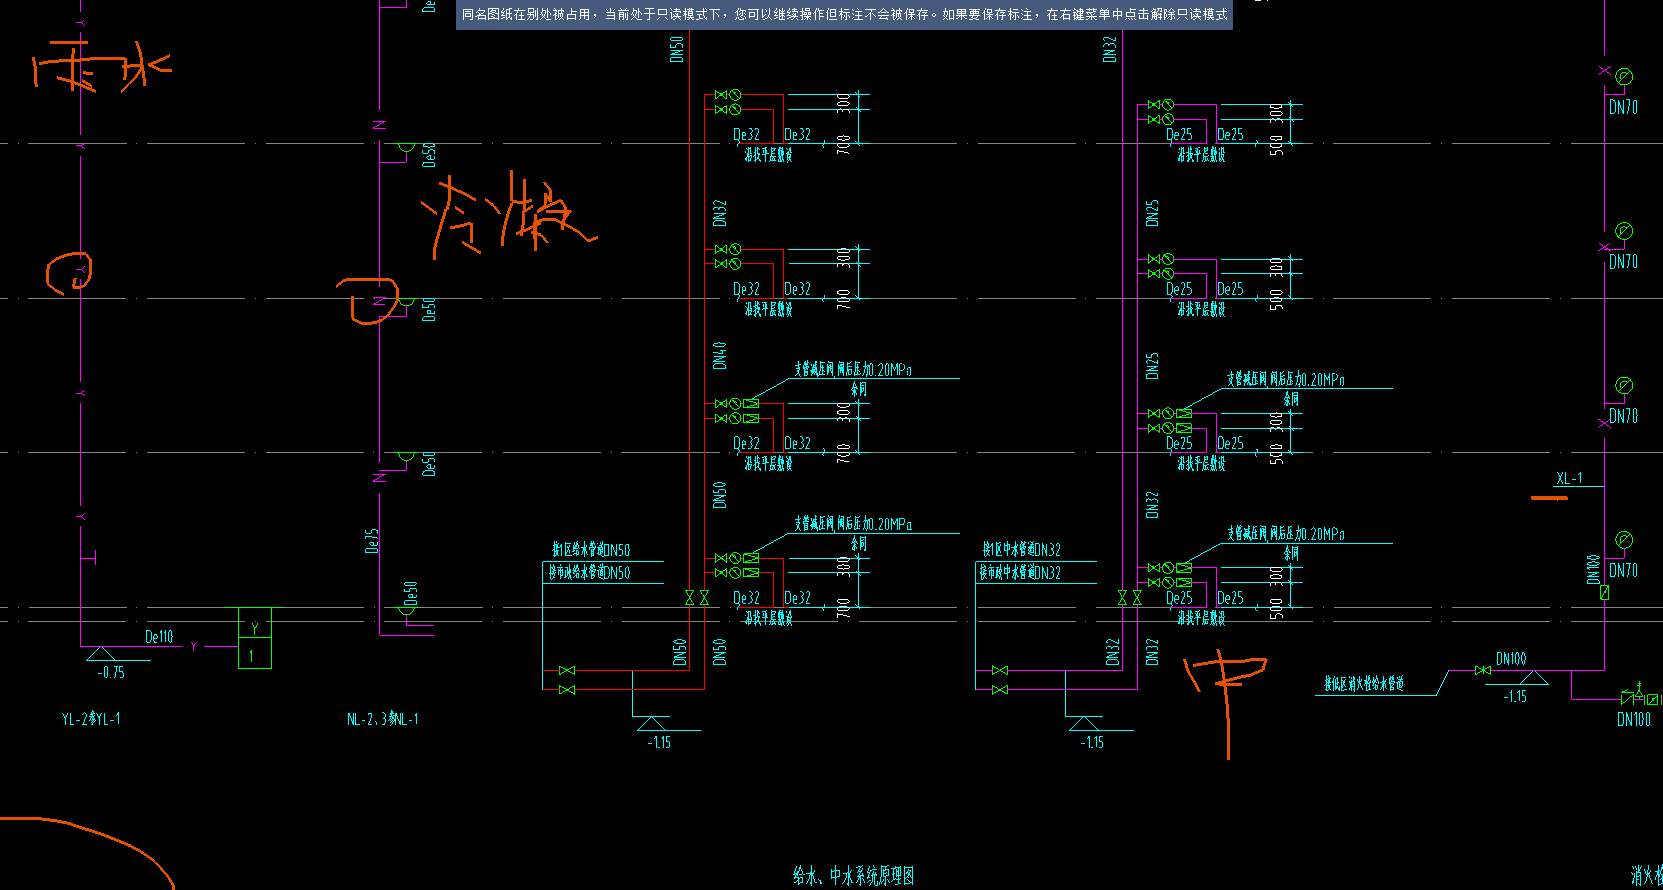Select the DN40 label on the red riser
1663x890 pixels.
tap(720, 355)
